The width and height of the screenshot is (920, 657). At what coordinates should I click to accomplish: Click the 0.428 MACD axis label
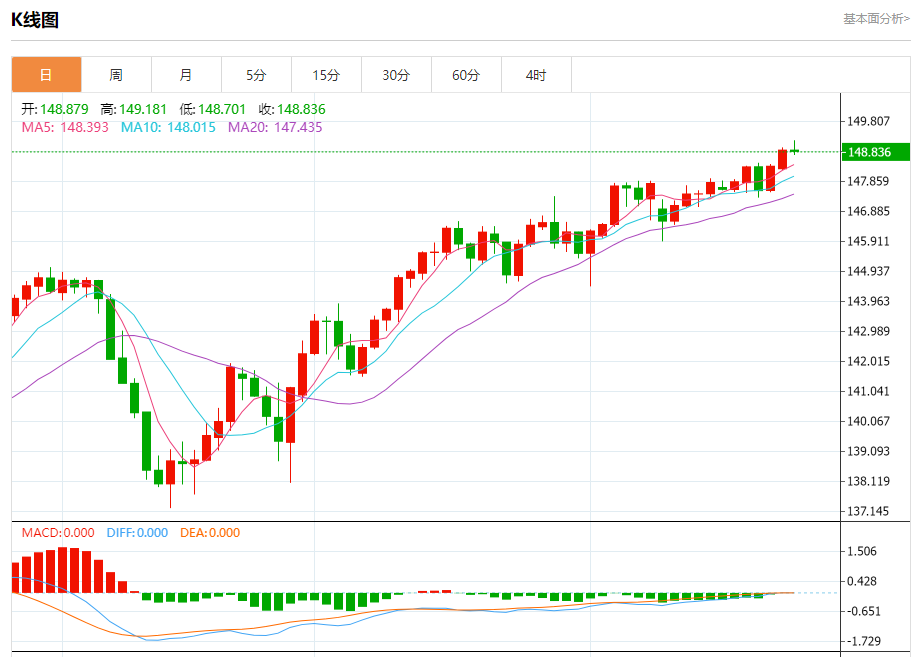click(x=862, y=581)
